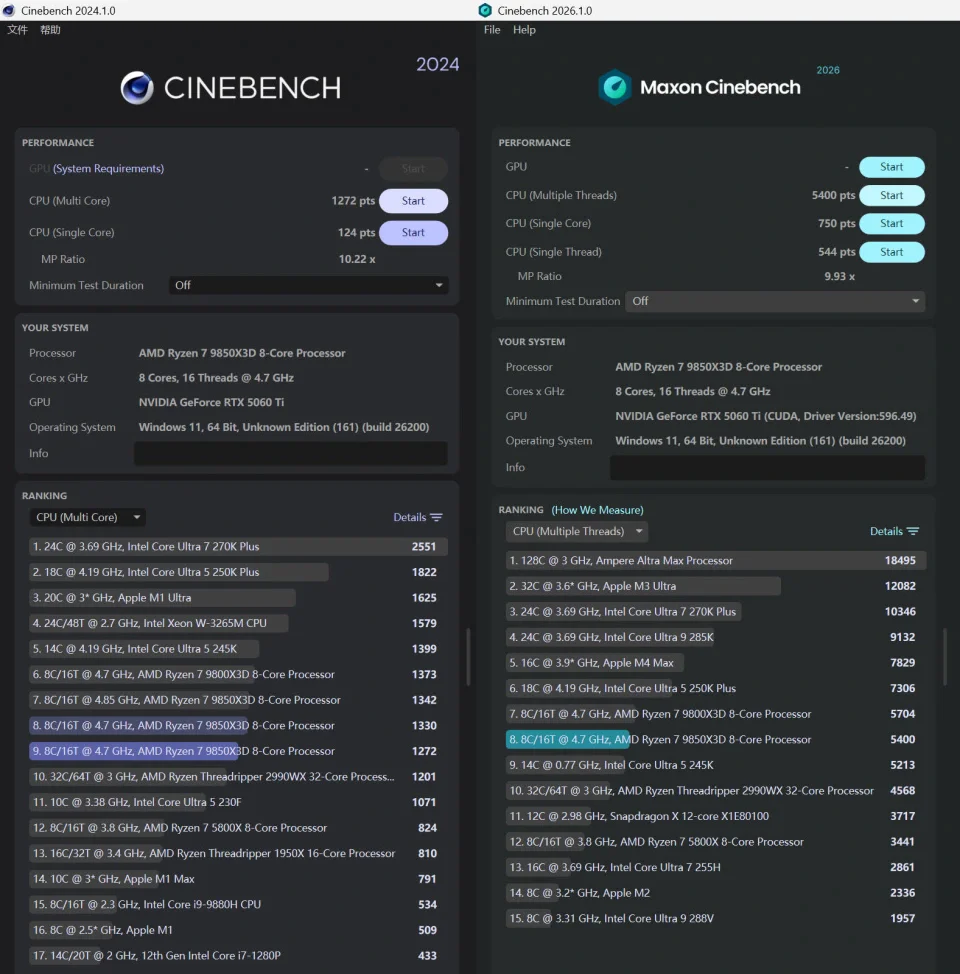Screen dimensions: 960x974
Task: Select highlighted Ryzen 7 9850X3D row scoring 5400
Action: click(x=716, y=739)
